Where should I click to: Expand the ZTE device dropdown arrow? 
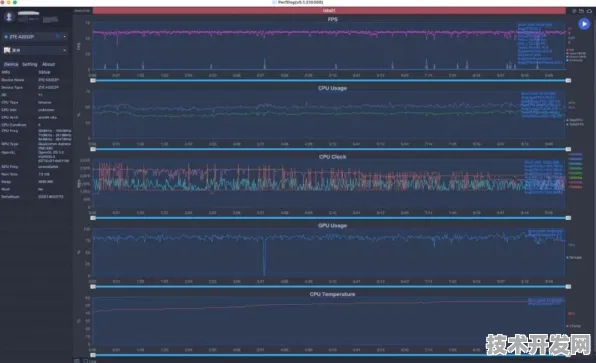tap(65, 37)
